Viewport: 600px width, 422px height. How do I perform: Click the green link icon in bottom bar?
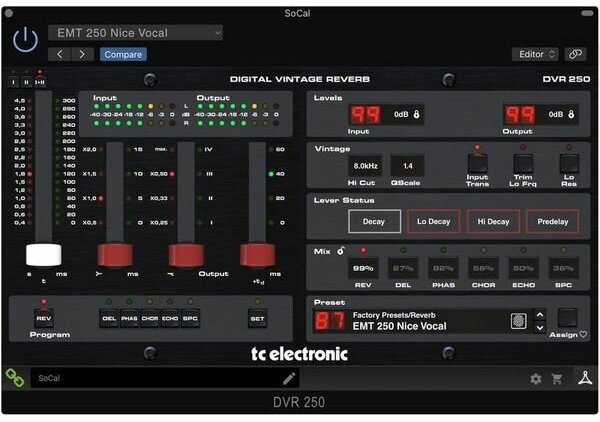[x=15, y=378]
